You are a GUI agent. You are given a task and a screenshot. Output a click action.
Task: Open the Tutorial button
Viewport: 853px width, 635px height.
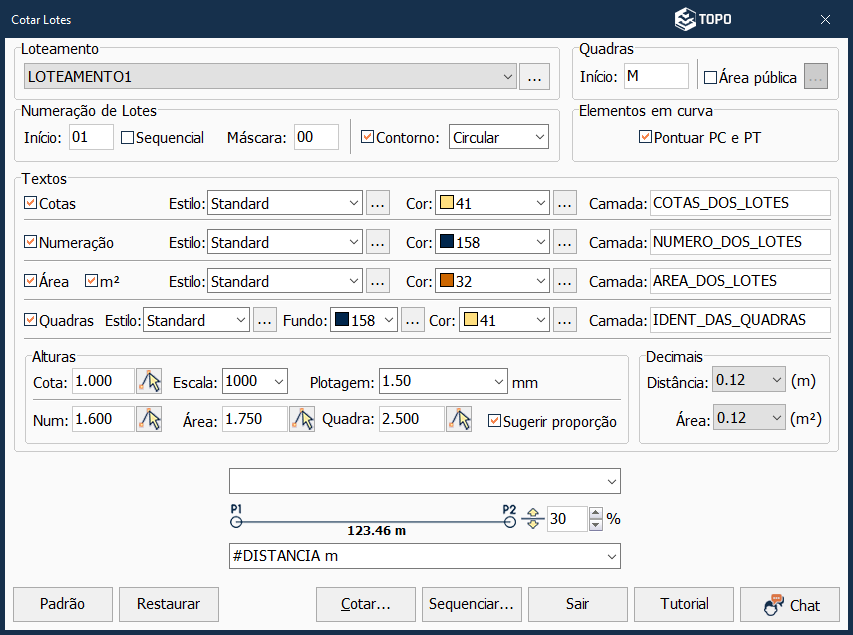[x=684, y=604]
